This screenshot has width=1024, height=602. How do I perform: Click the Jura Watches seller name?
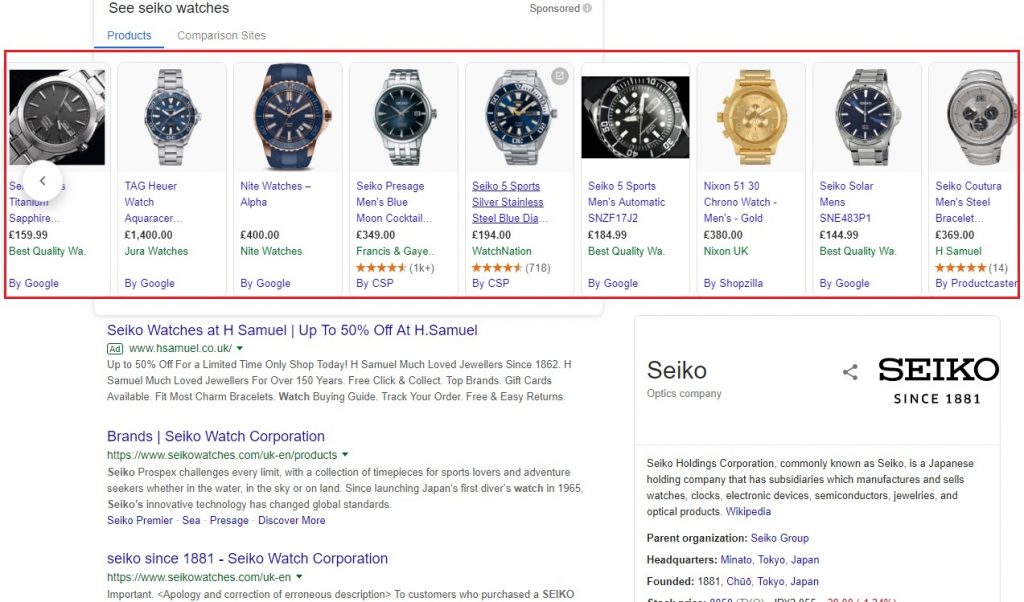click(156, 251)
